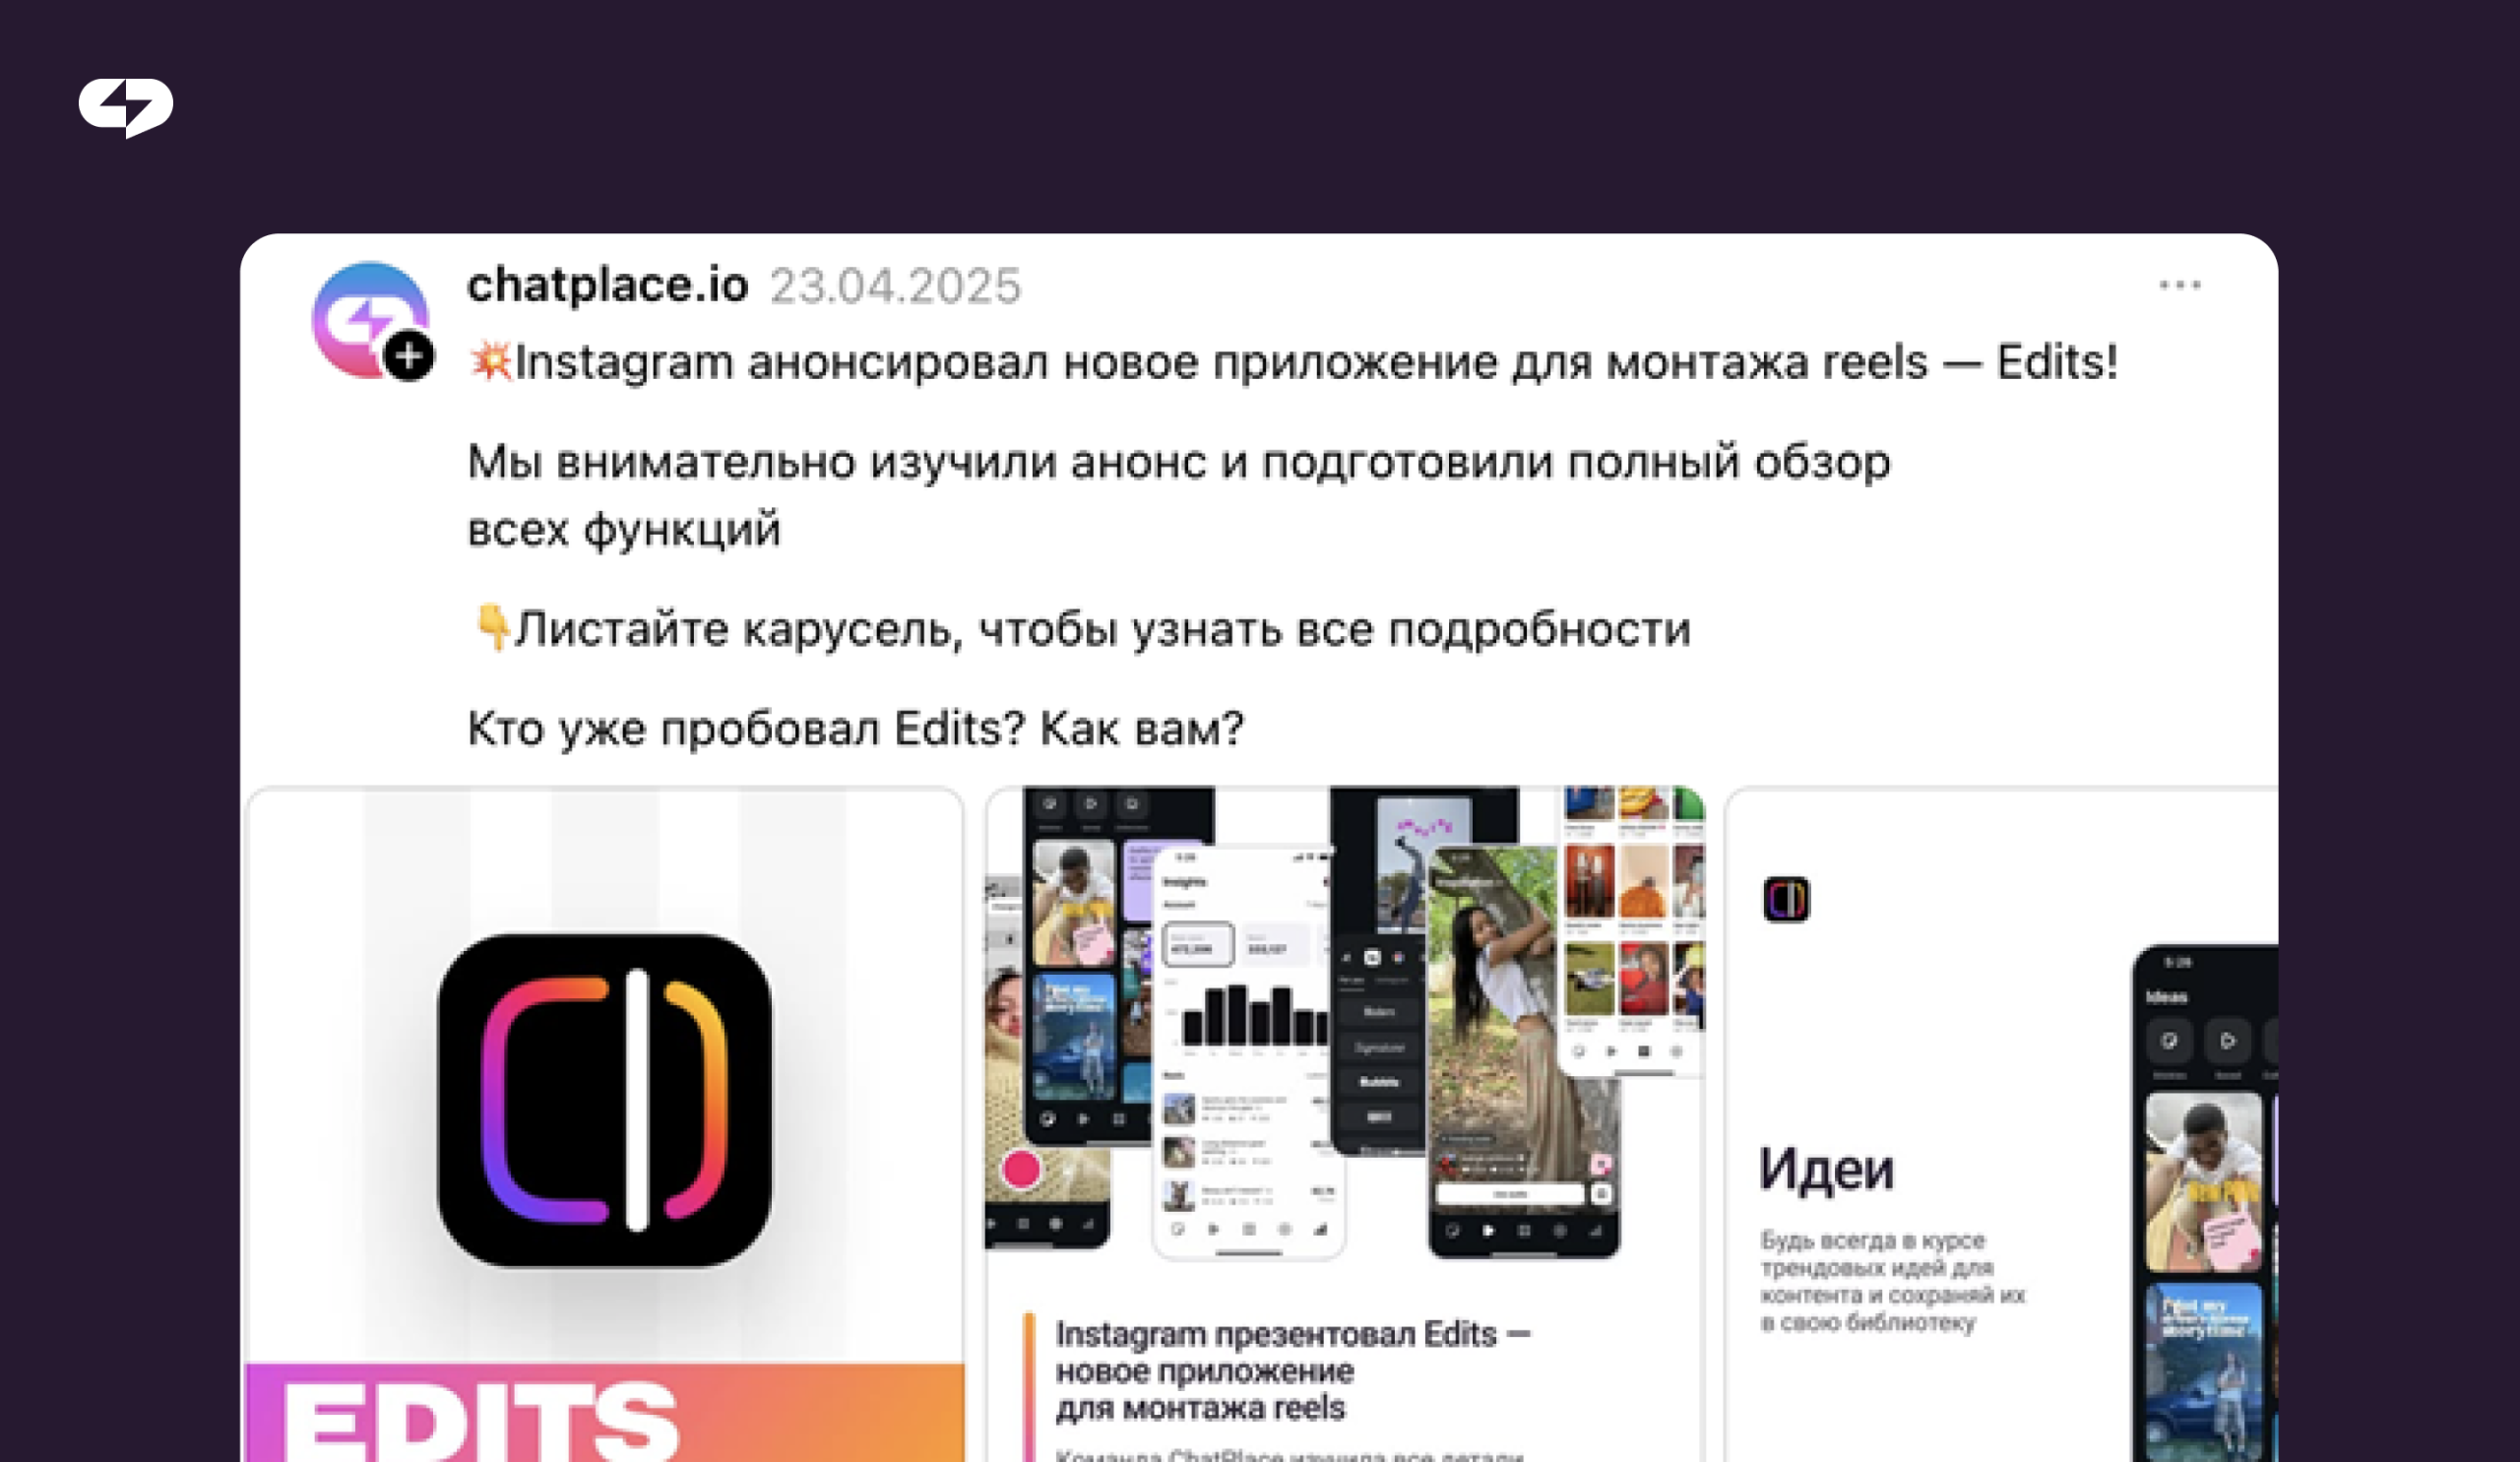The image size is (2520, 1462).
Task: Open the third carousel slide titled Идеи
Action: point(2001,1124)
